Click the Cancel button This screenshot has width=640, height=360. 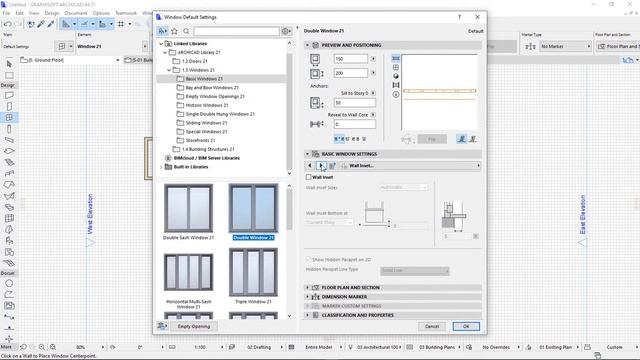click(x=431, y=326)
